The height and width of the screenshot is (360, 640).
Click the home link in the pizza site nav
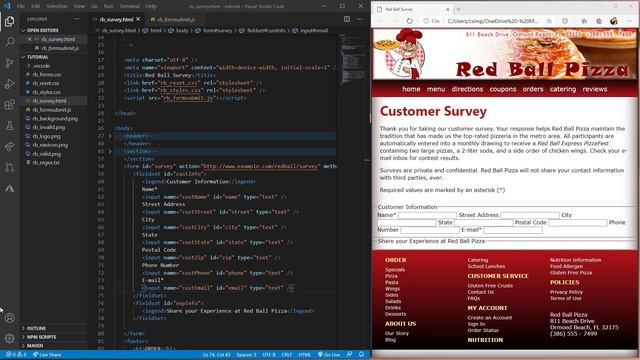coord(411,89)
